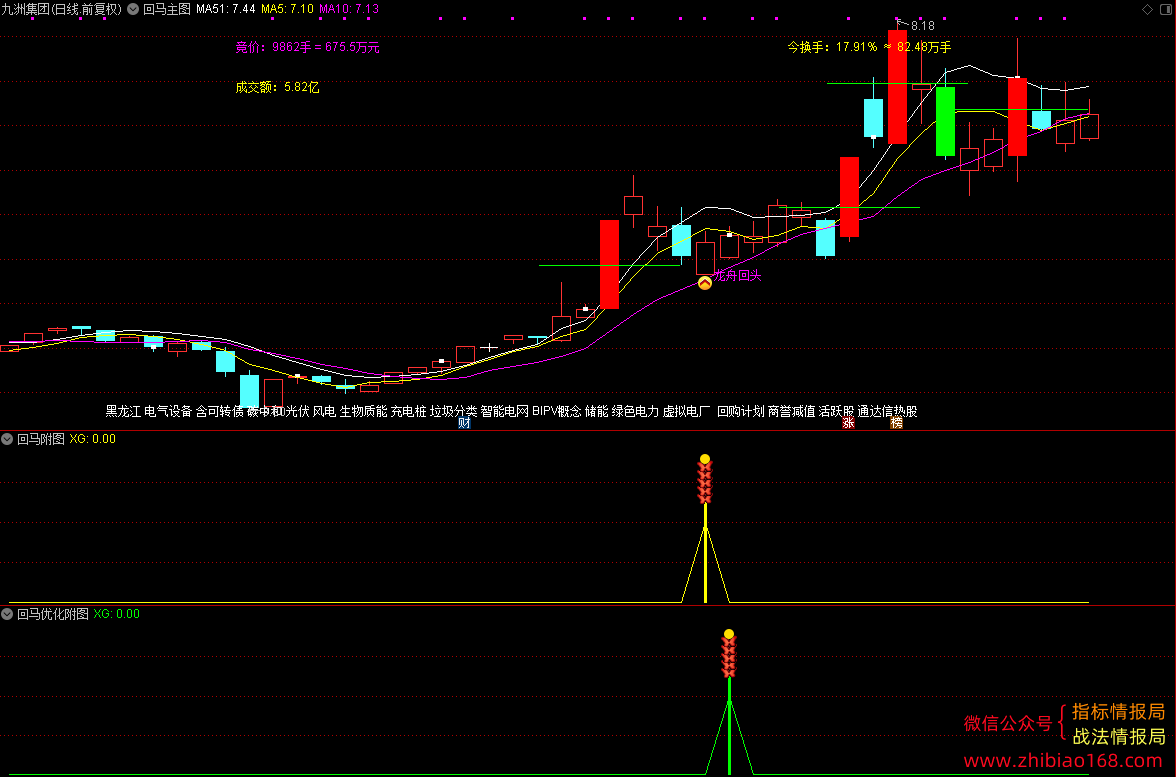This screenshot has height=777, width=1176.
Task: Click the 通达信热股 concept tag
Action: click(x=887, y=411)
